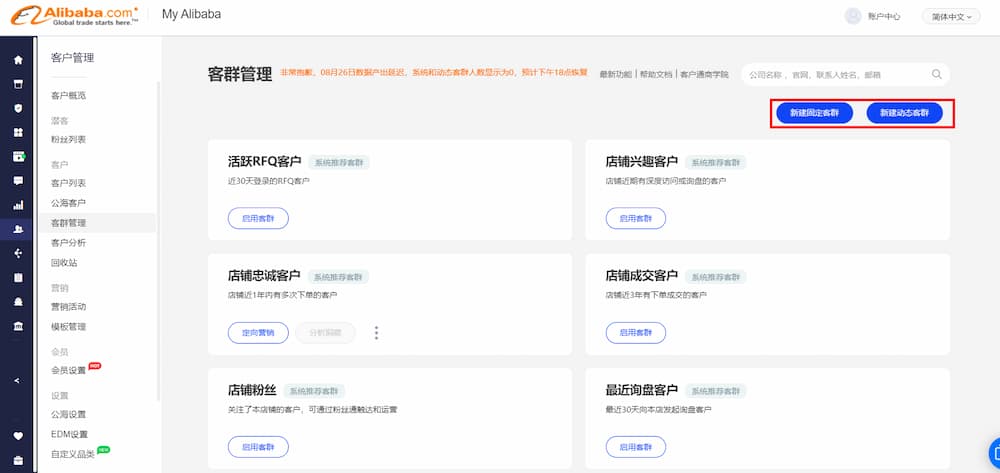Click the branching arrows icon in sidebar
The height and width of the screenshot is (473, 1000).
18,253
